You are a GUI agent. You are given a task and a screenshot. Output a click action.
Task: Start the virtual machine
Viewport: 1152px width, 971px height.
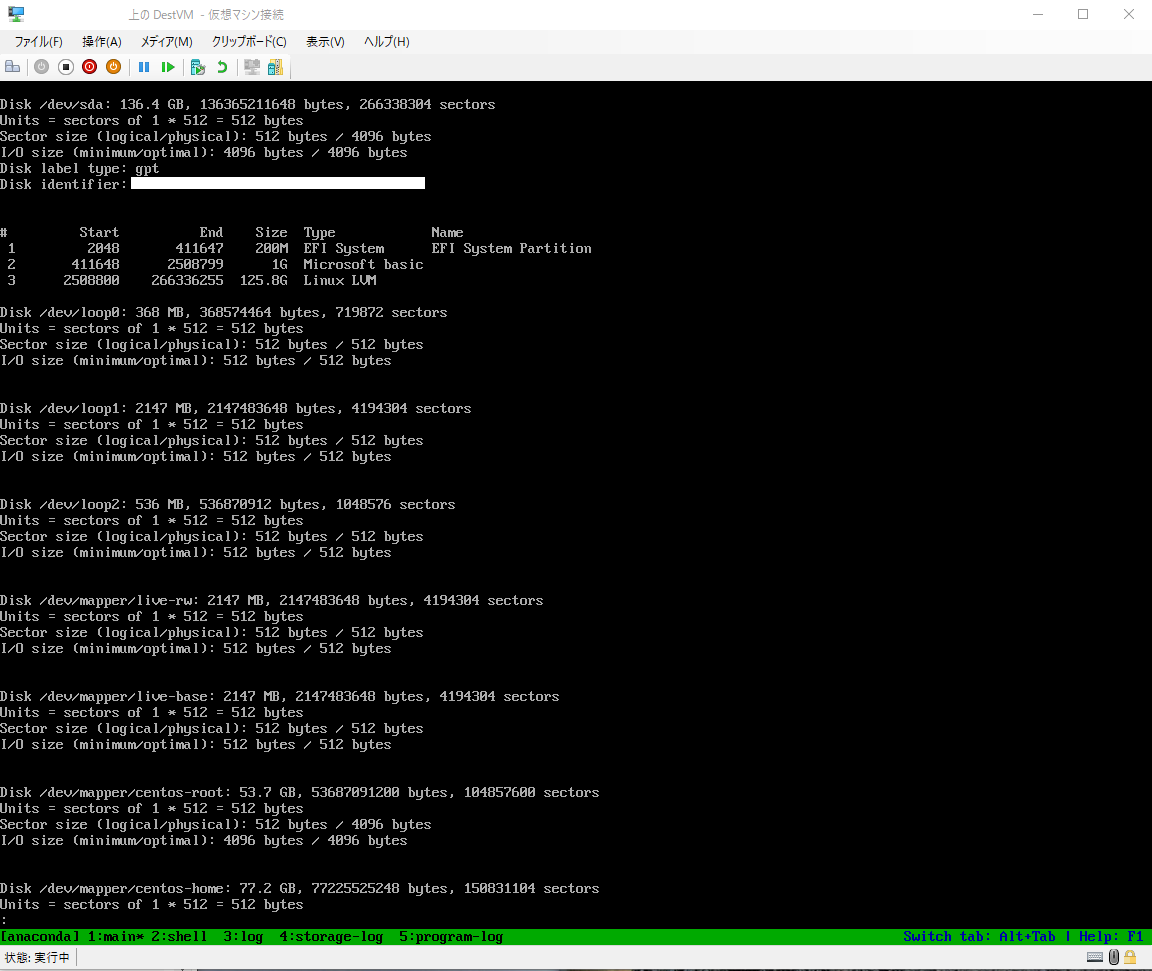(x=40, y=66)
